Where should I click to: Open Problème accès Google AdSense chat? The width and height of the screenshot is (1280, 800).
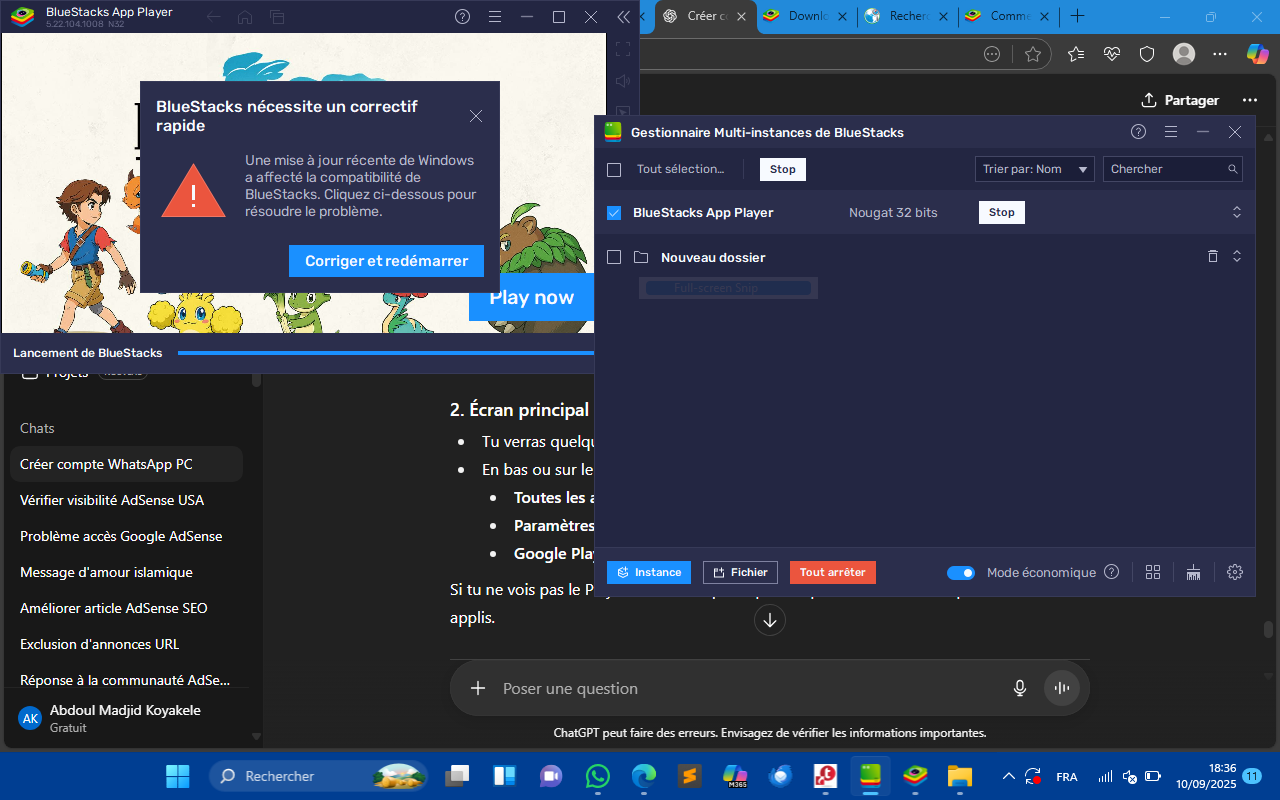(121, 536)
